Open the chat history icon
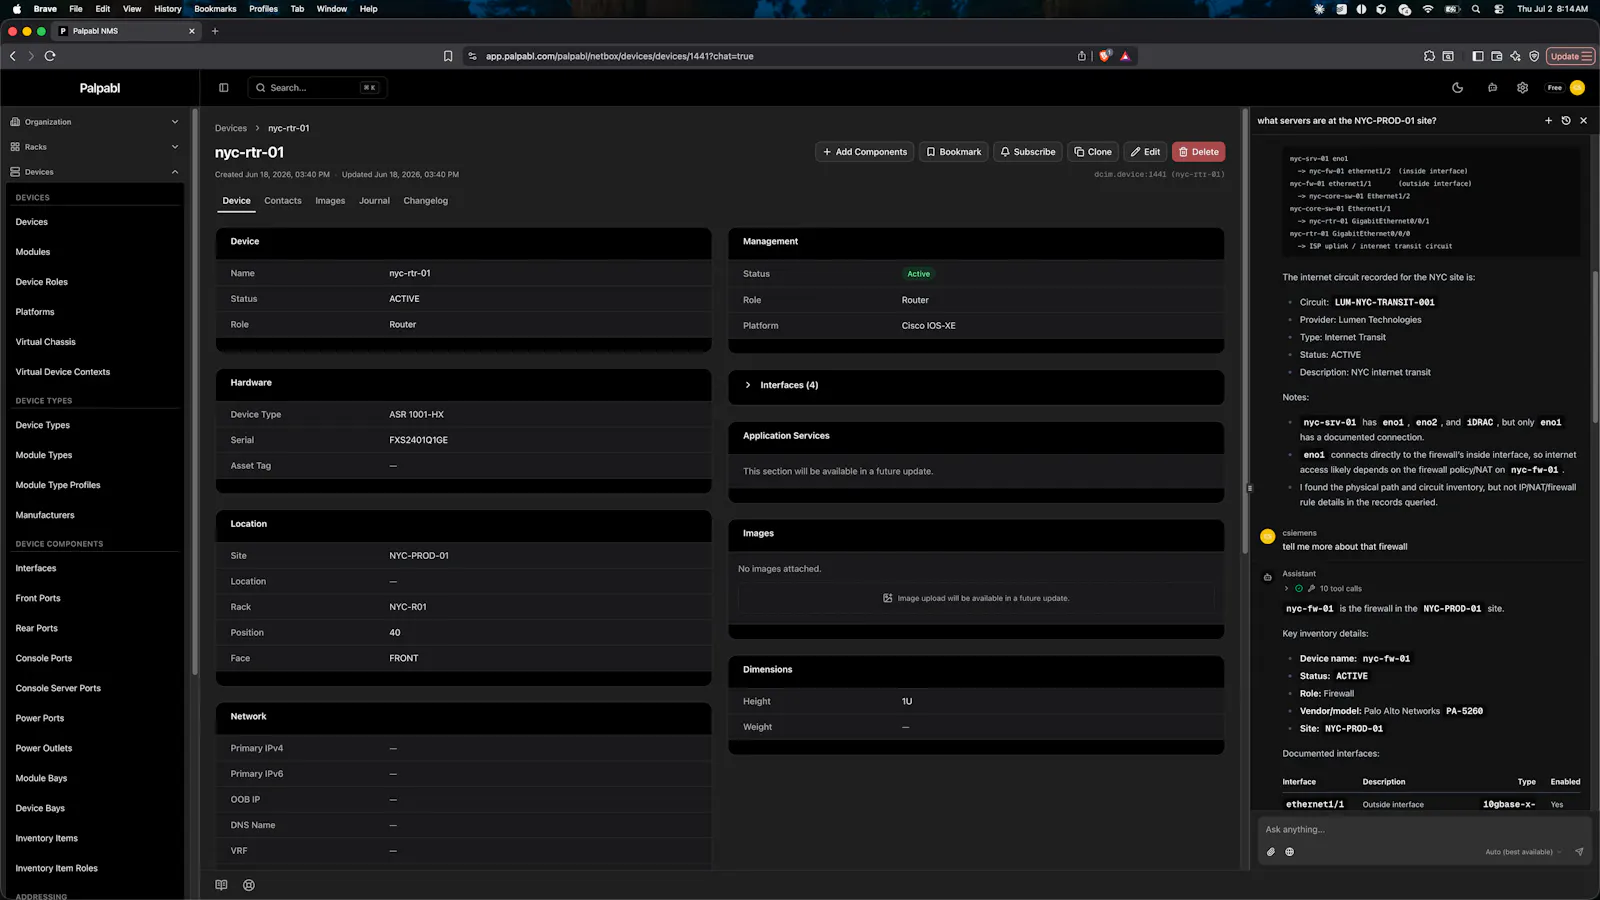 click(x=1566, y=120)
